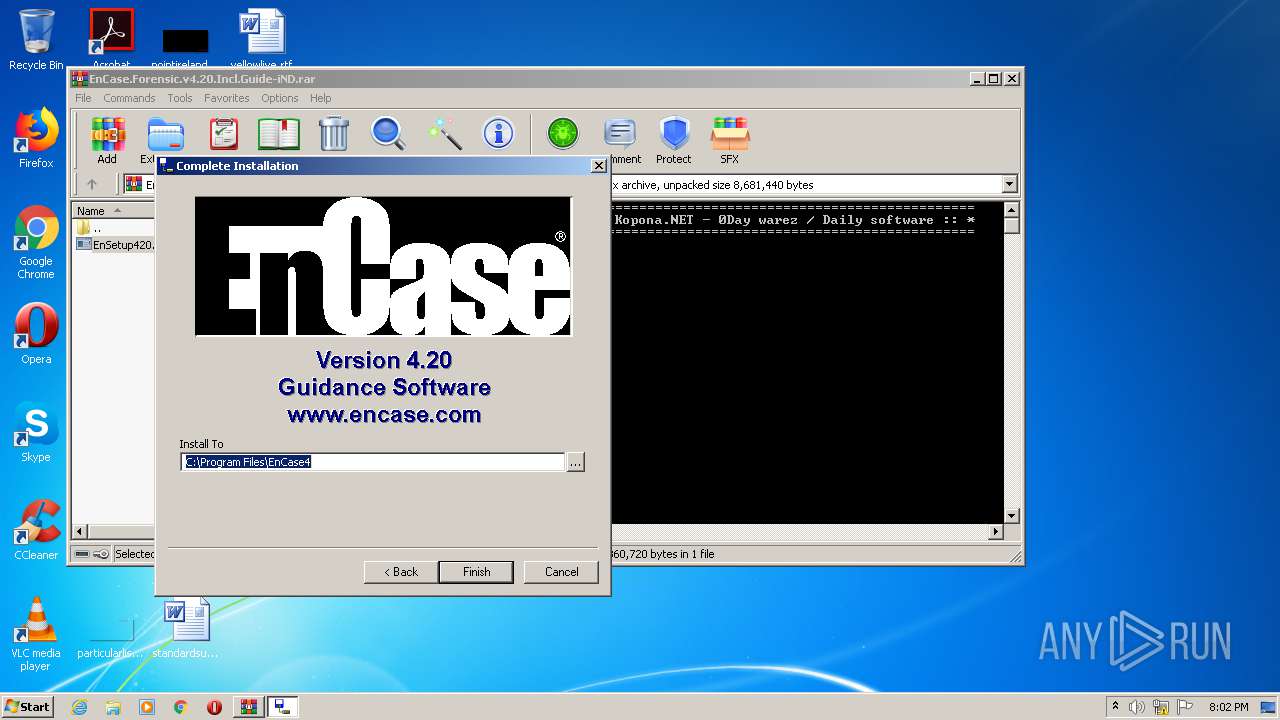1280x720 pixels.
Task: Select the yellowlive.rtf desktop document
Action: coord(262,38)
